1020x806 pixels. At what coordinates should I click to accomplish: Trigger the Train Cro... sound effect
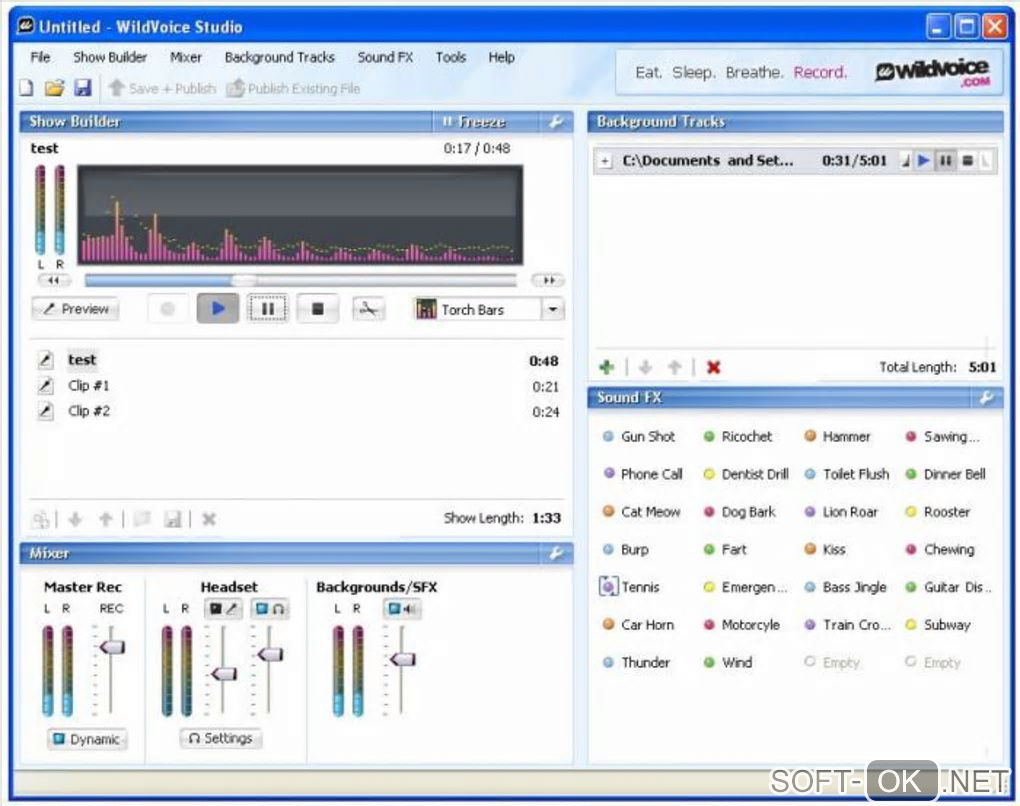848,625
